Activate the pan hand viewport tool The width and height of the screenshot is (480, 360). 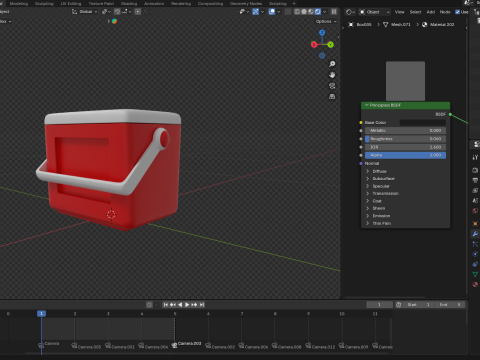point(332,75)
